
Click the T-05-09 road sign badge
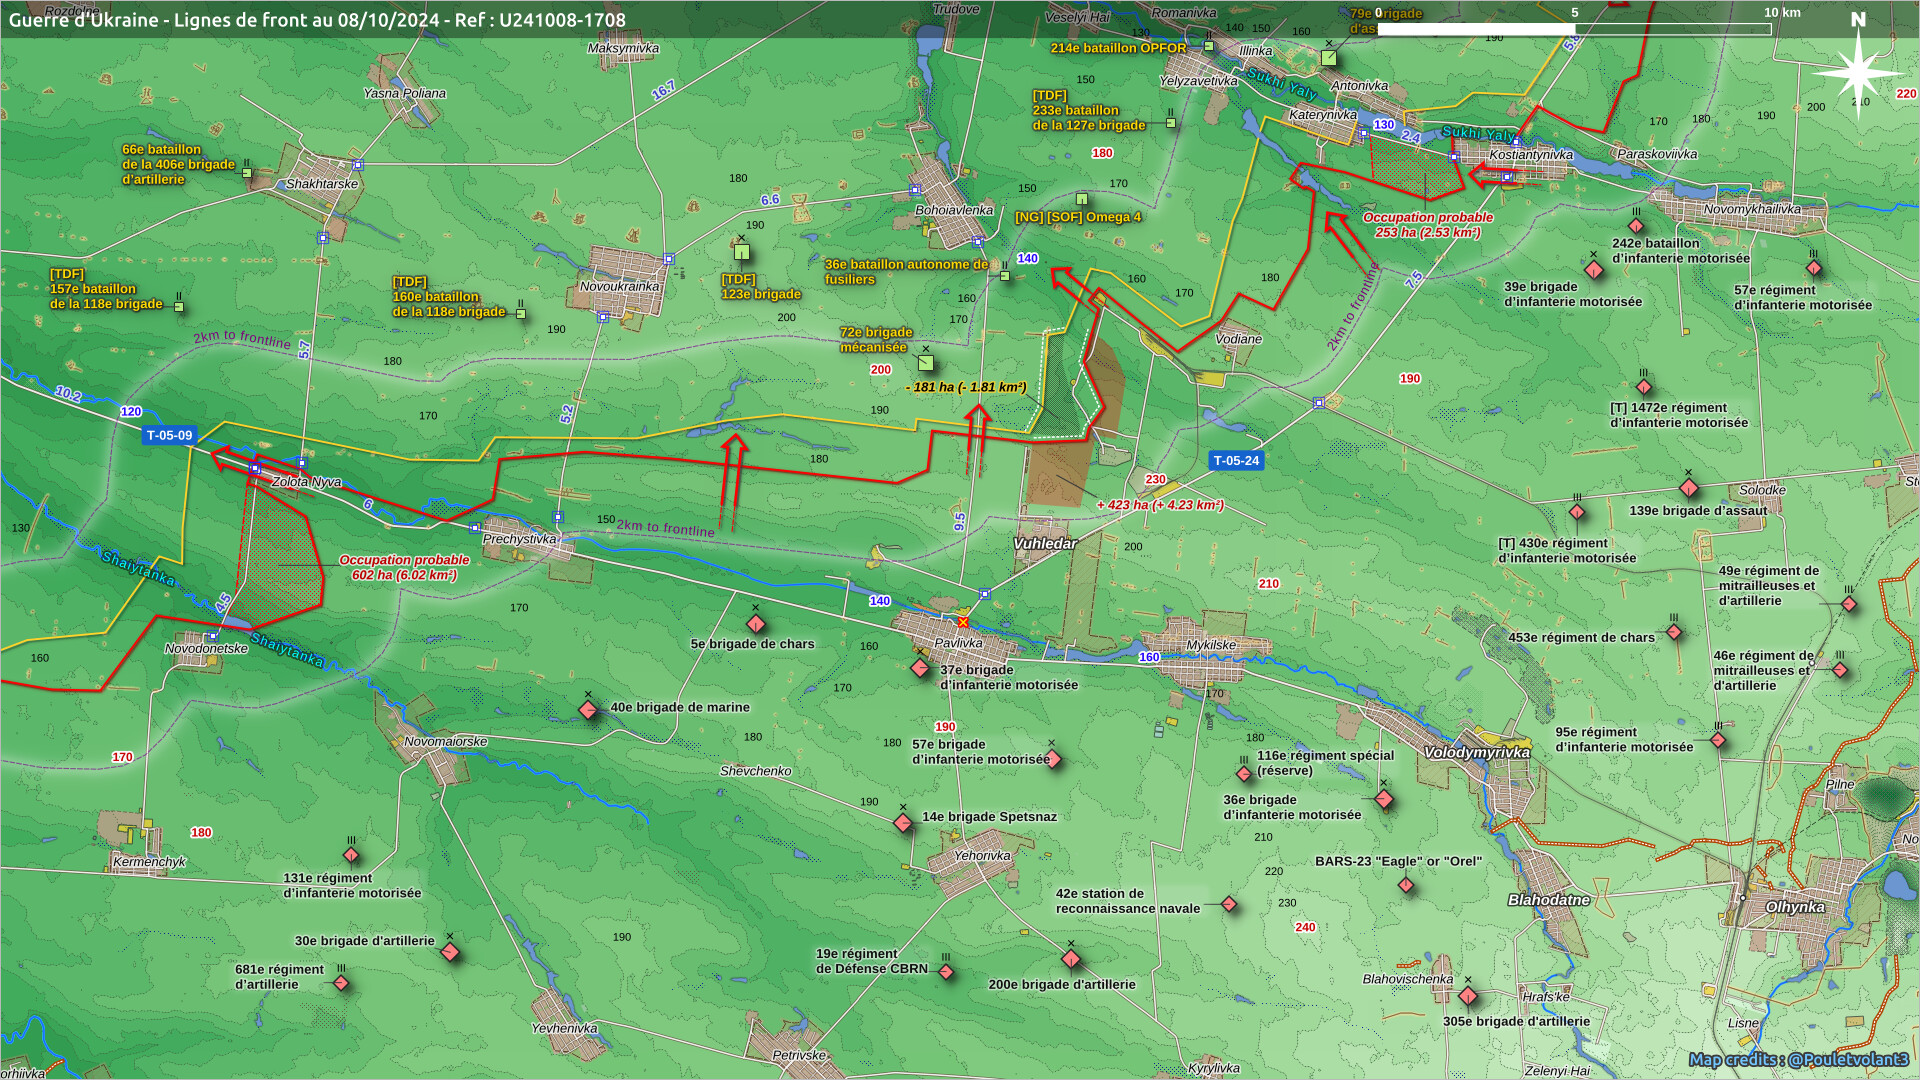169,435
